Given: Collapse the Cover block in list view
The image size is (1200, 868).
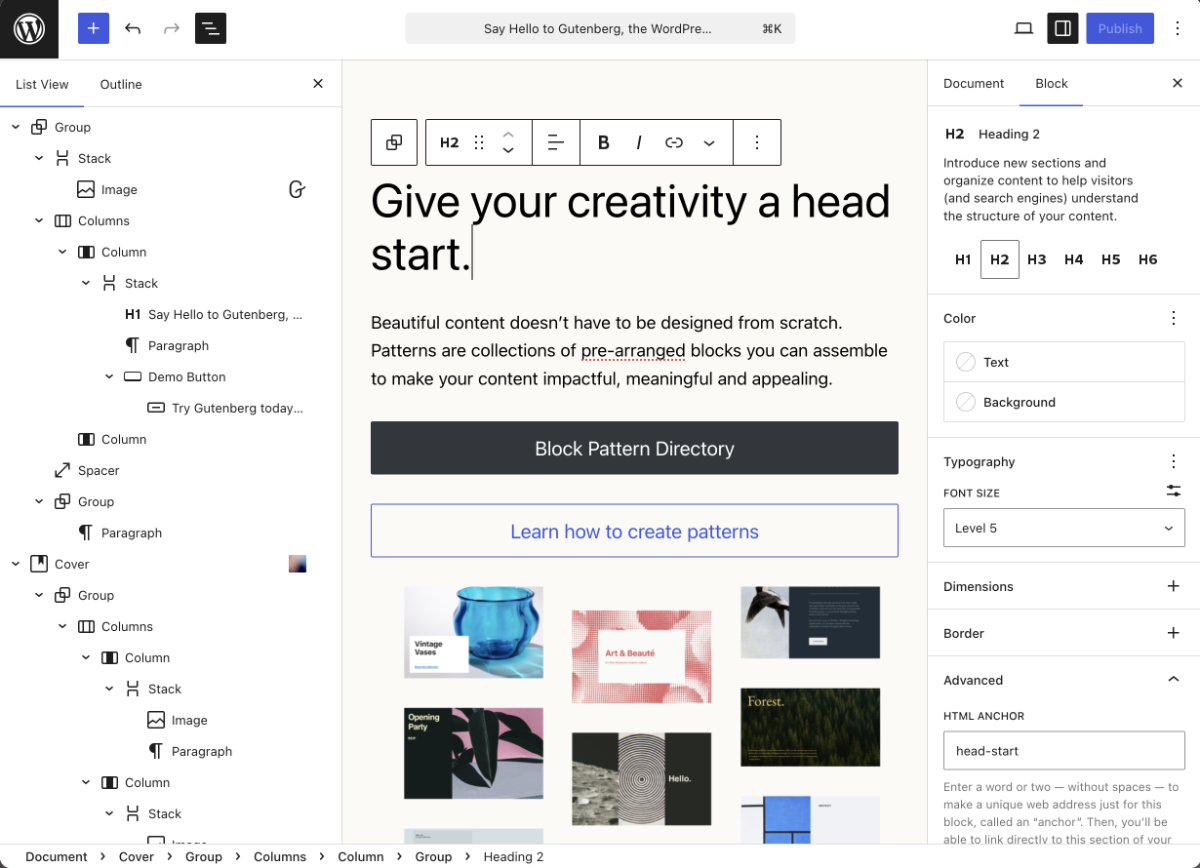Looking at the screenshot, I should 16,564.
